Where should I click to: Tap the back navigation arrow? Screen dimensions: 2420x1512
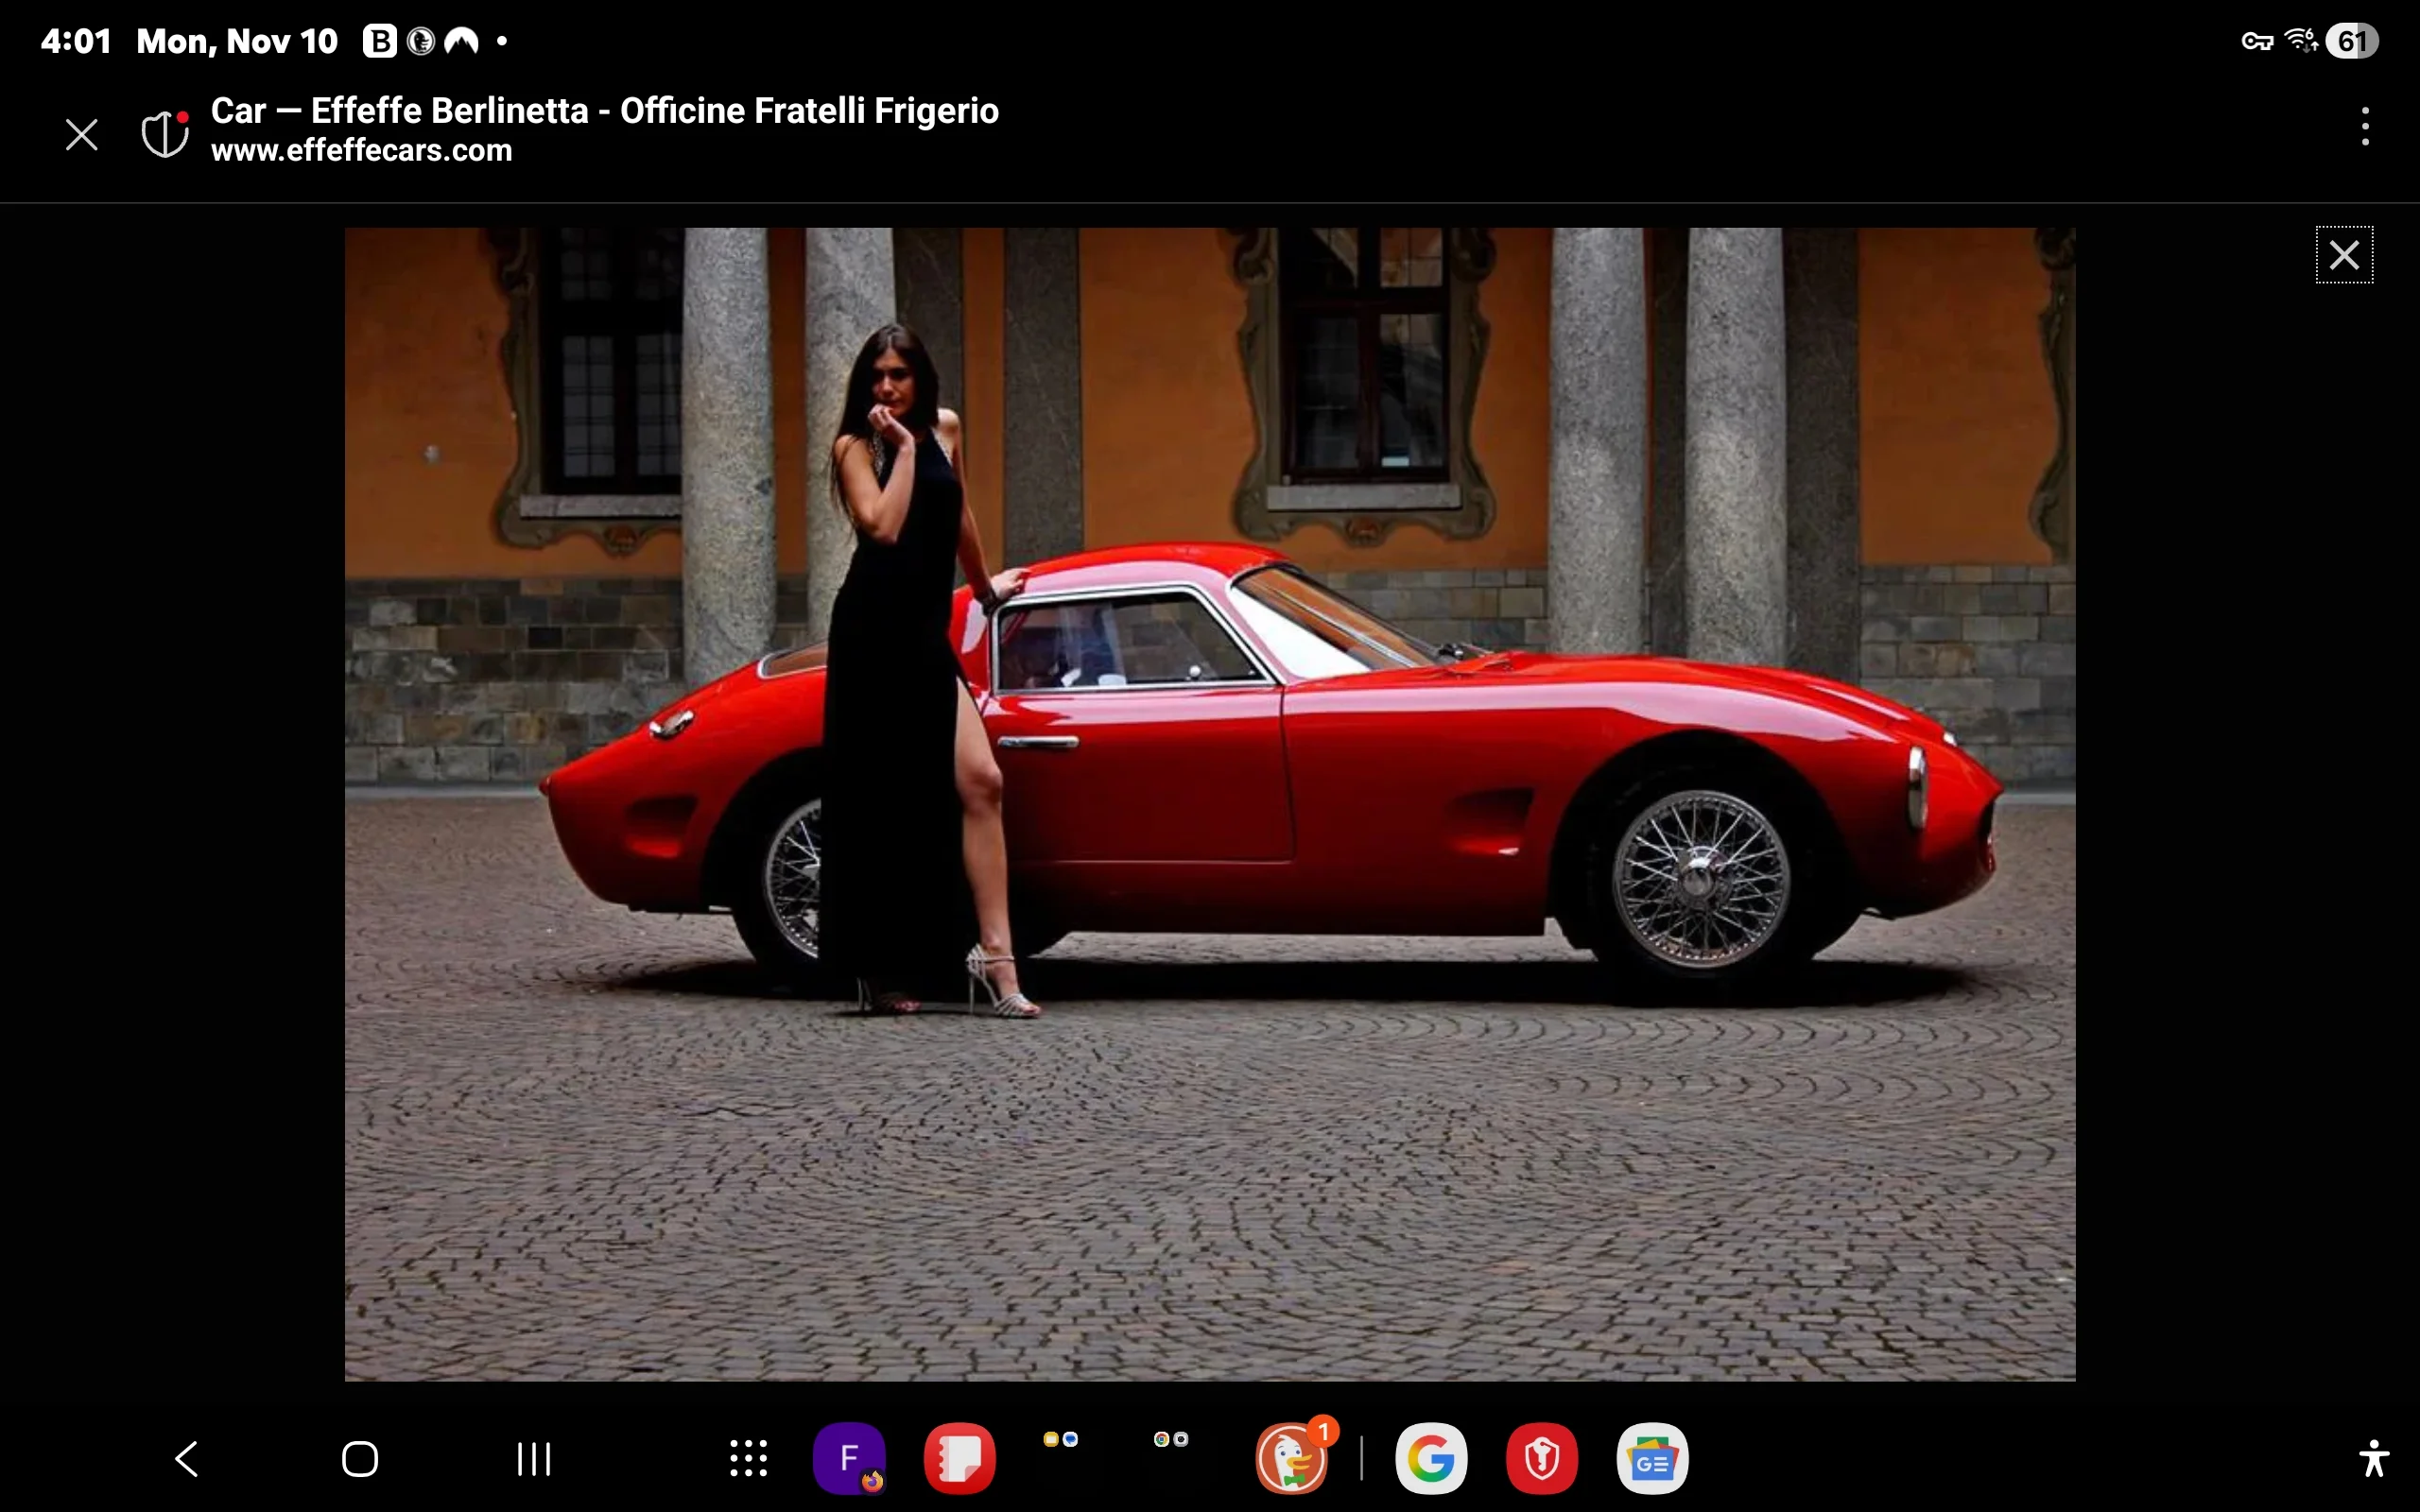click(186, 1458)
